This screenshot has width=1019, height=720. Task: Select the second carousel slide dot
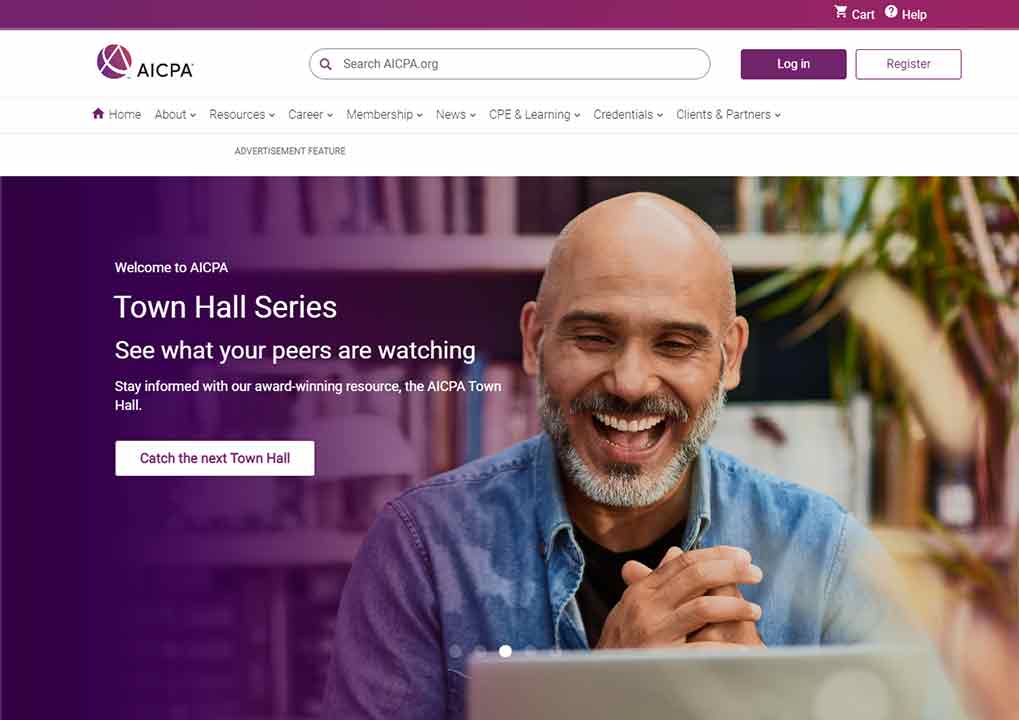tap(480, 650)
